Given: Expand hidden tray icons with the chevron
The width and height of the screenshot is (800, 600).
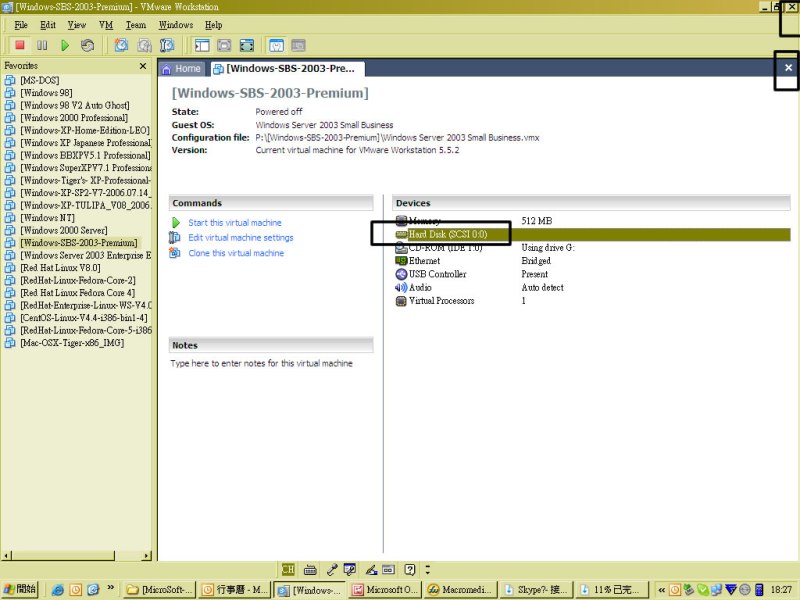Looking at the screenshot, I should pos(661,590).
